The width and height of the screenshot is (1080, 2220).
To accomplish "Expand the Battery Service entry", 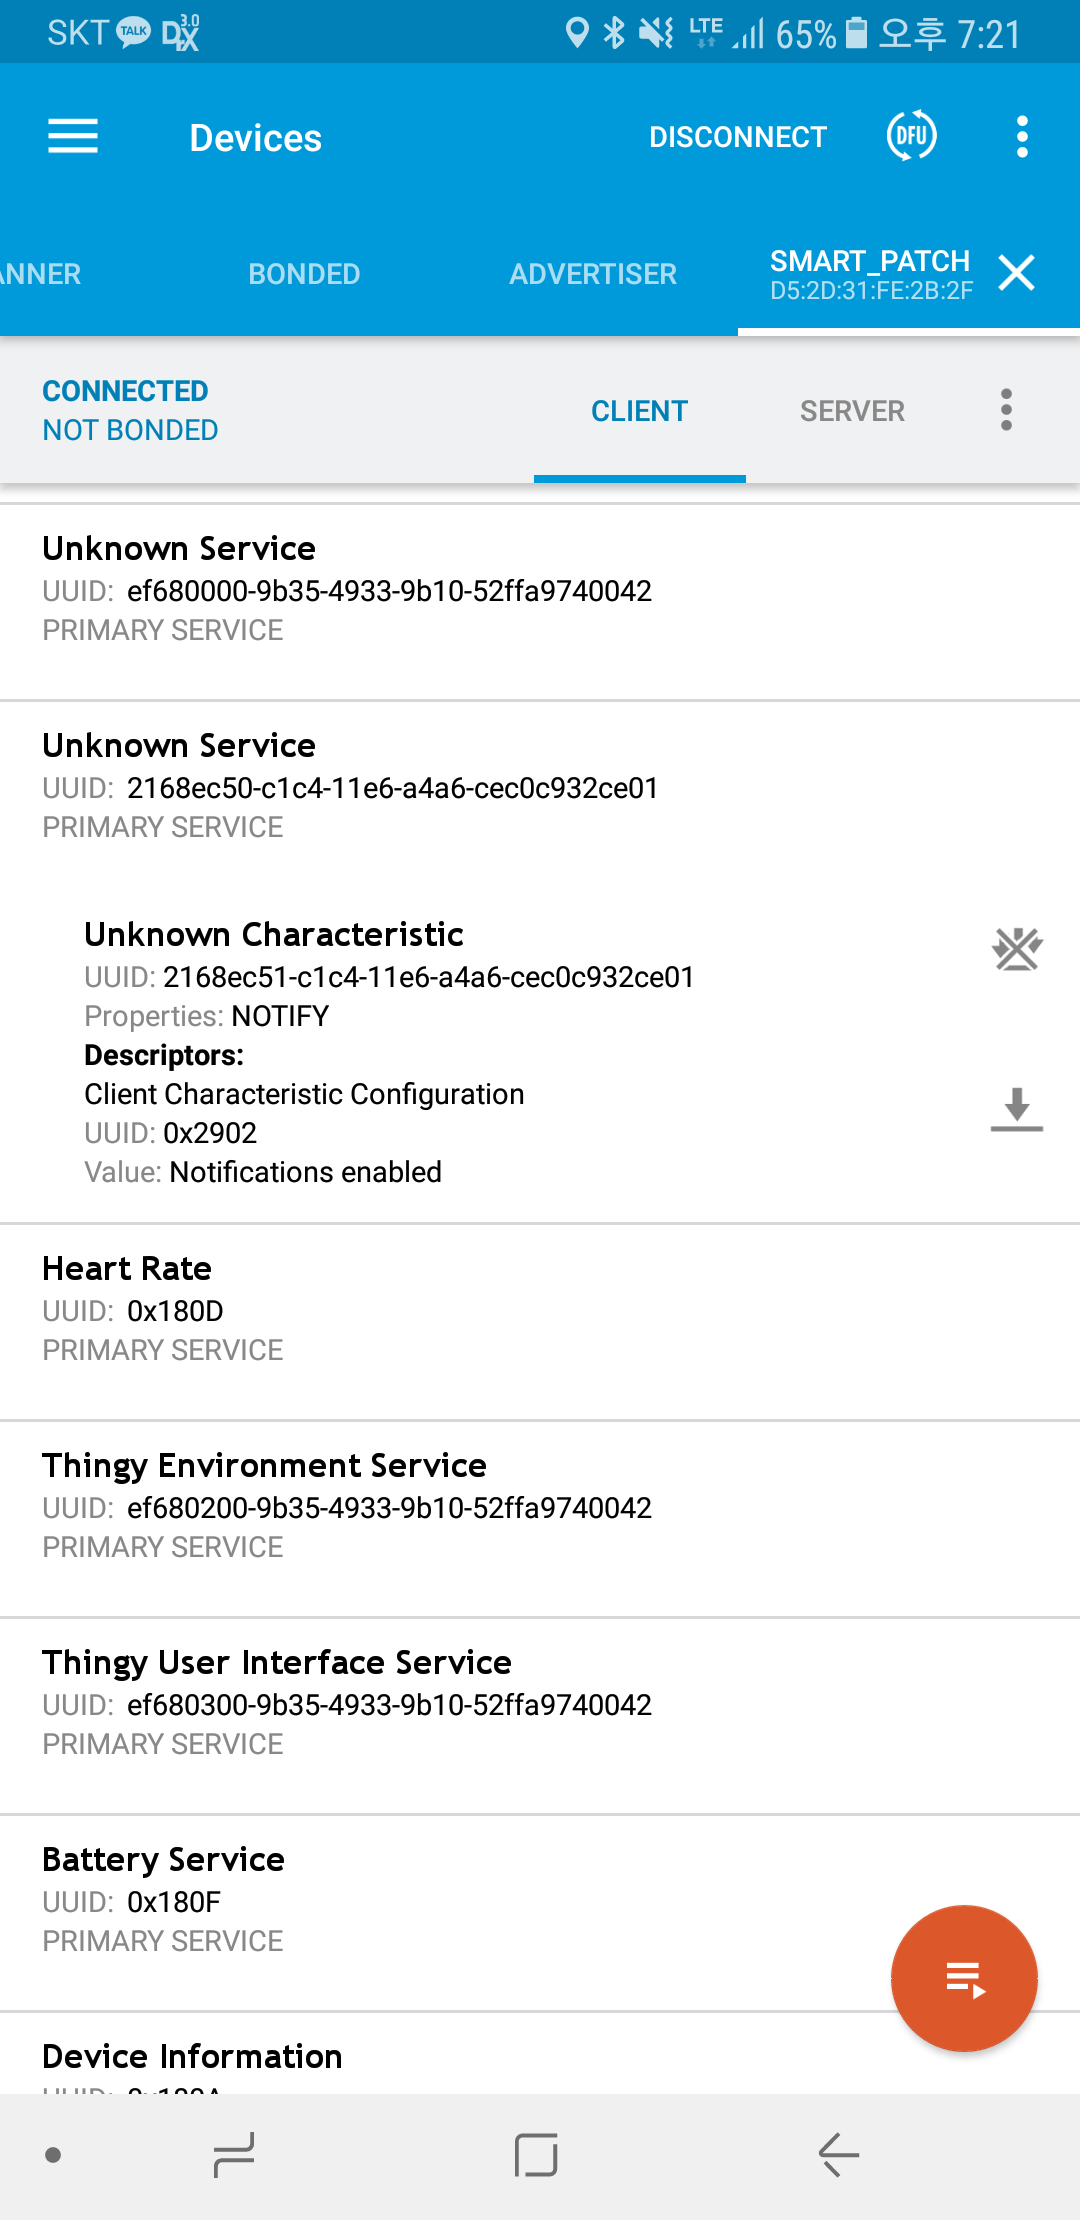I will pos(540,1913).
